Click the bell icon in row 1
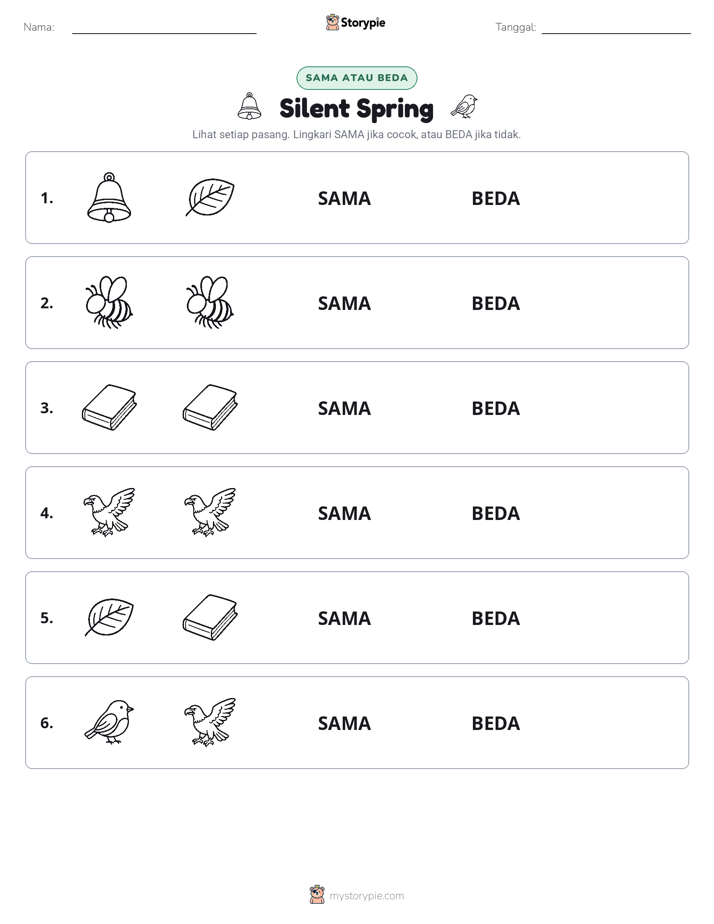This screenshot has width=714, height=924. (x=109, y=197)
